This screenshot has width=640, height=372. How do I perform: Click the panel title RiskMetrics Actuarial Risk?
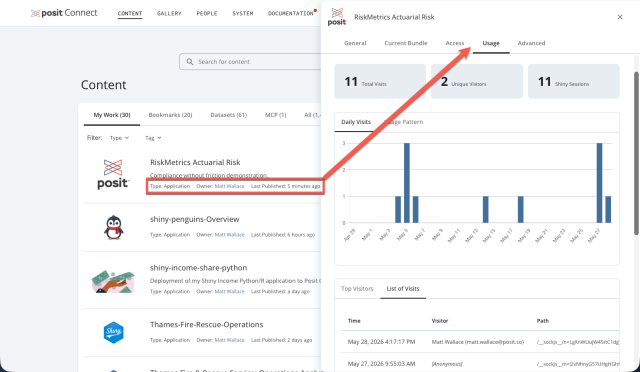(394, 17)
